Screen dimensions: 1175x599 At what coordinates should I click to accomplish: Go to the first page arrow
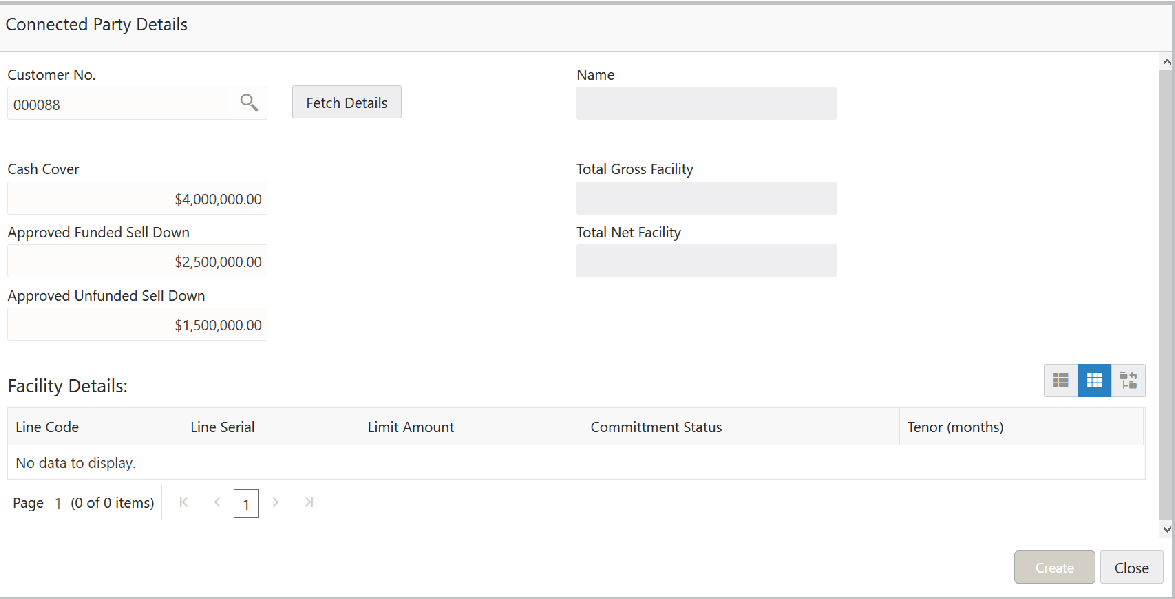184,502
